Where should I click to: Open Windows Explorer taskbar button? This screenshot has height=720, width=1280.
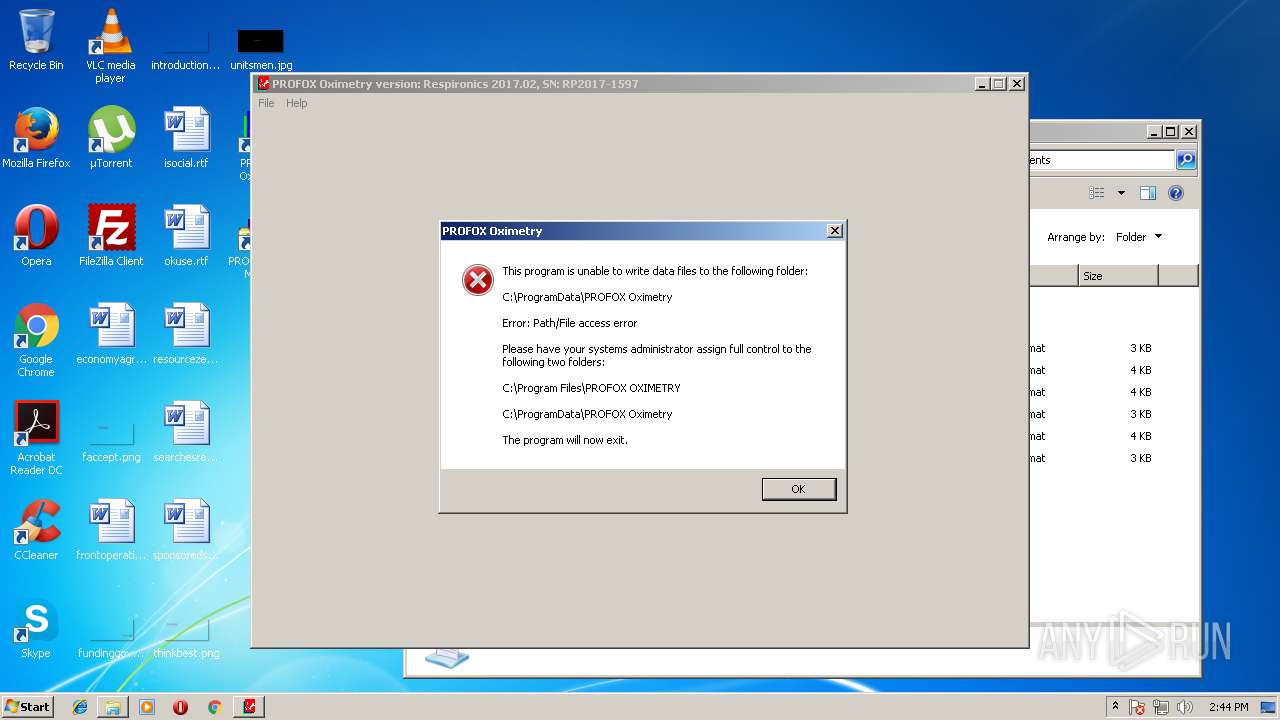point(113,707)
